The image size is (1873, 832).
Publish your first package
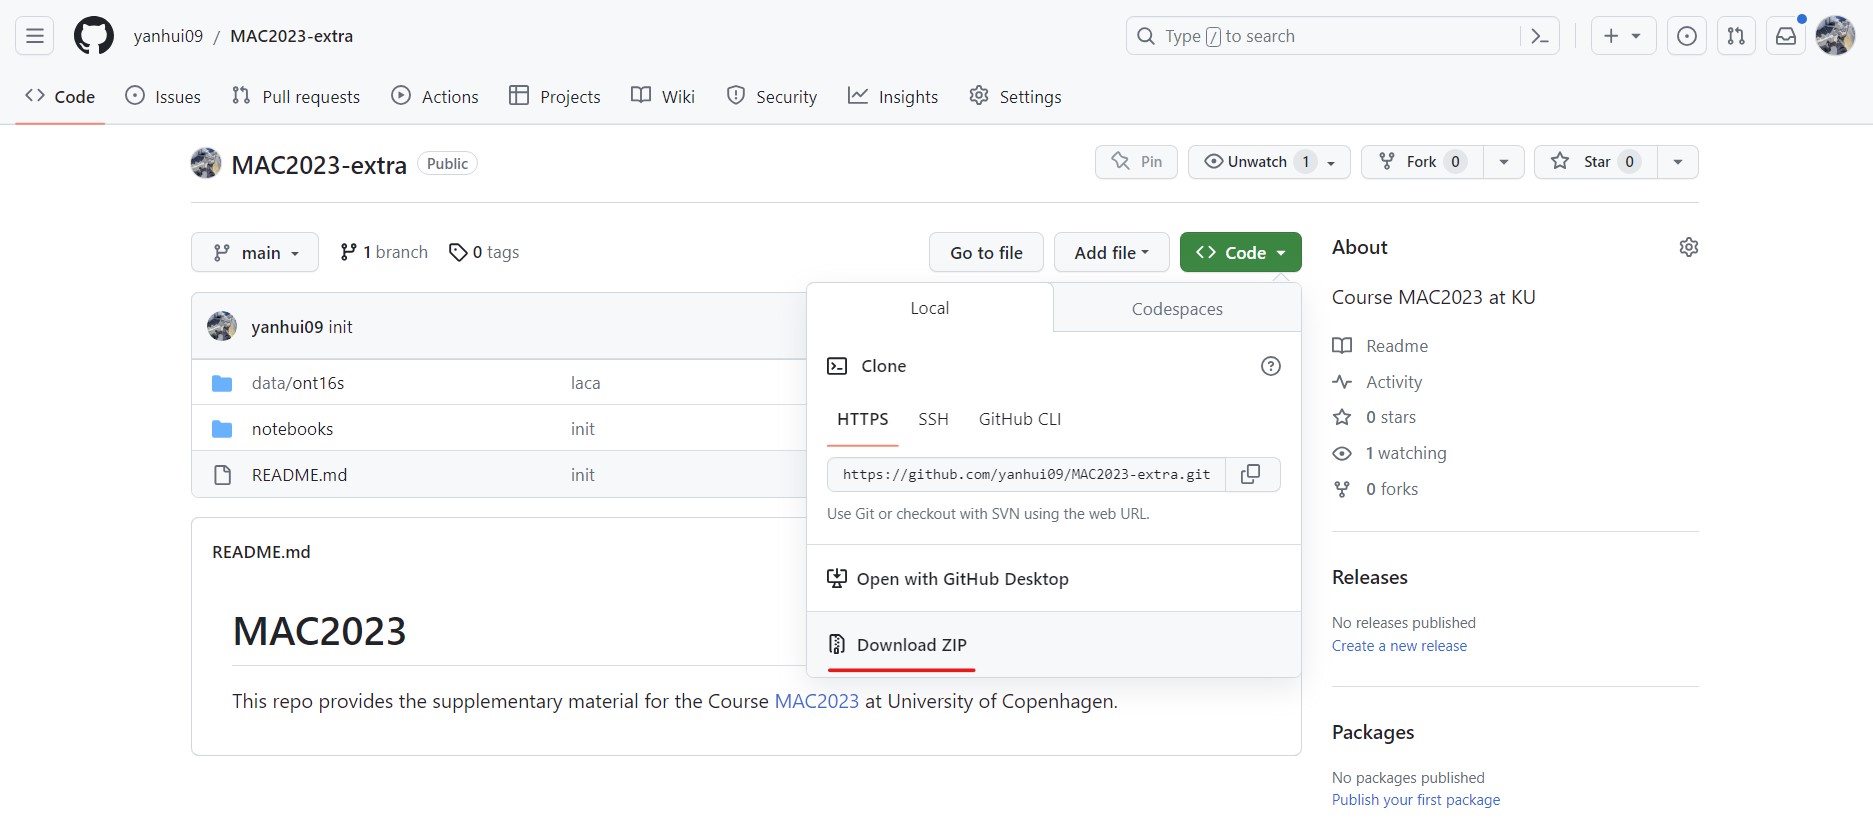(x=1416, y=800)
